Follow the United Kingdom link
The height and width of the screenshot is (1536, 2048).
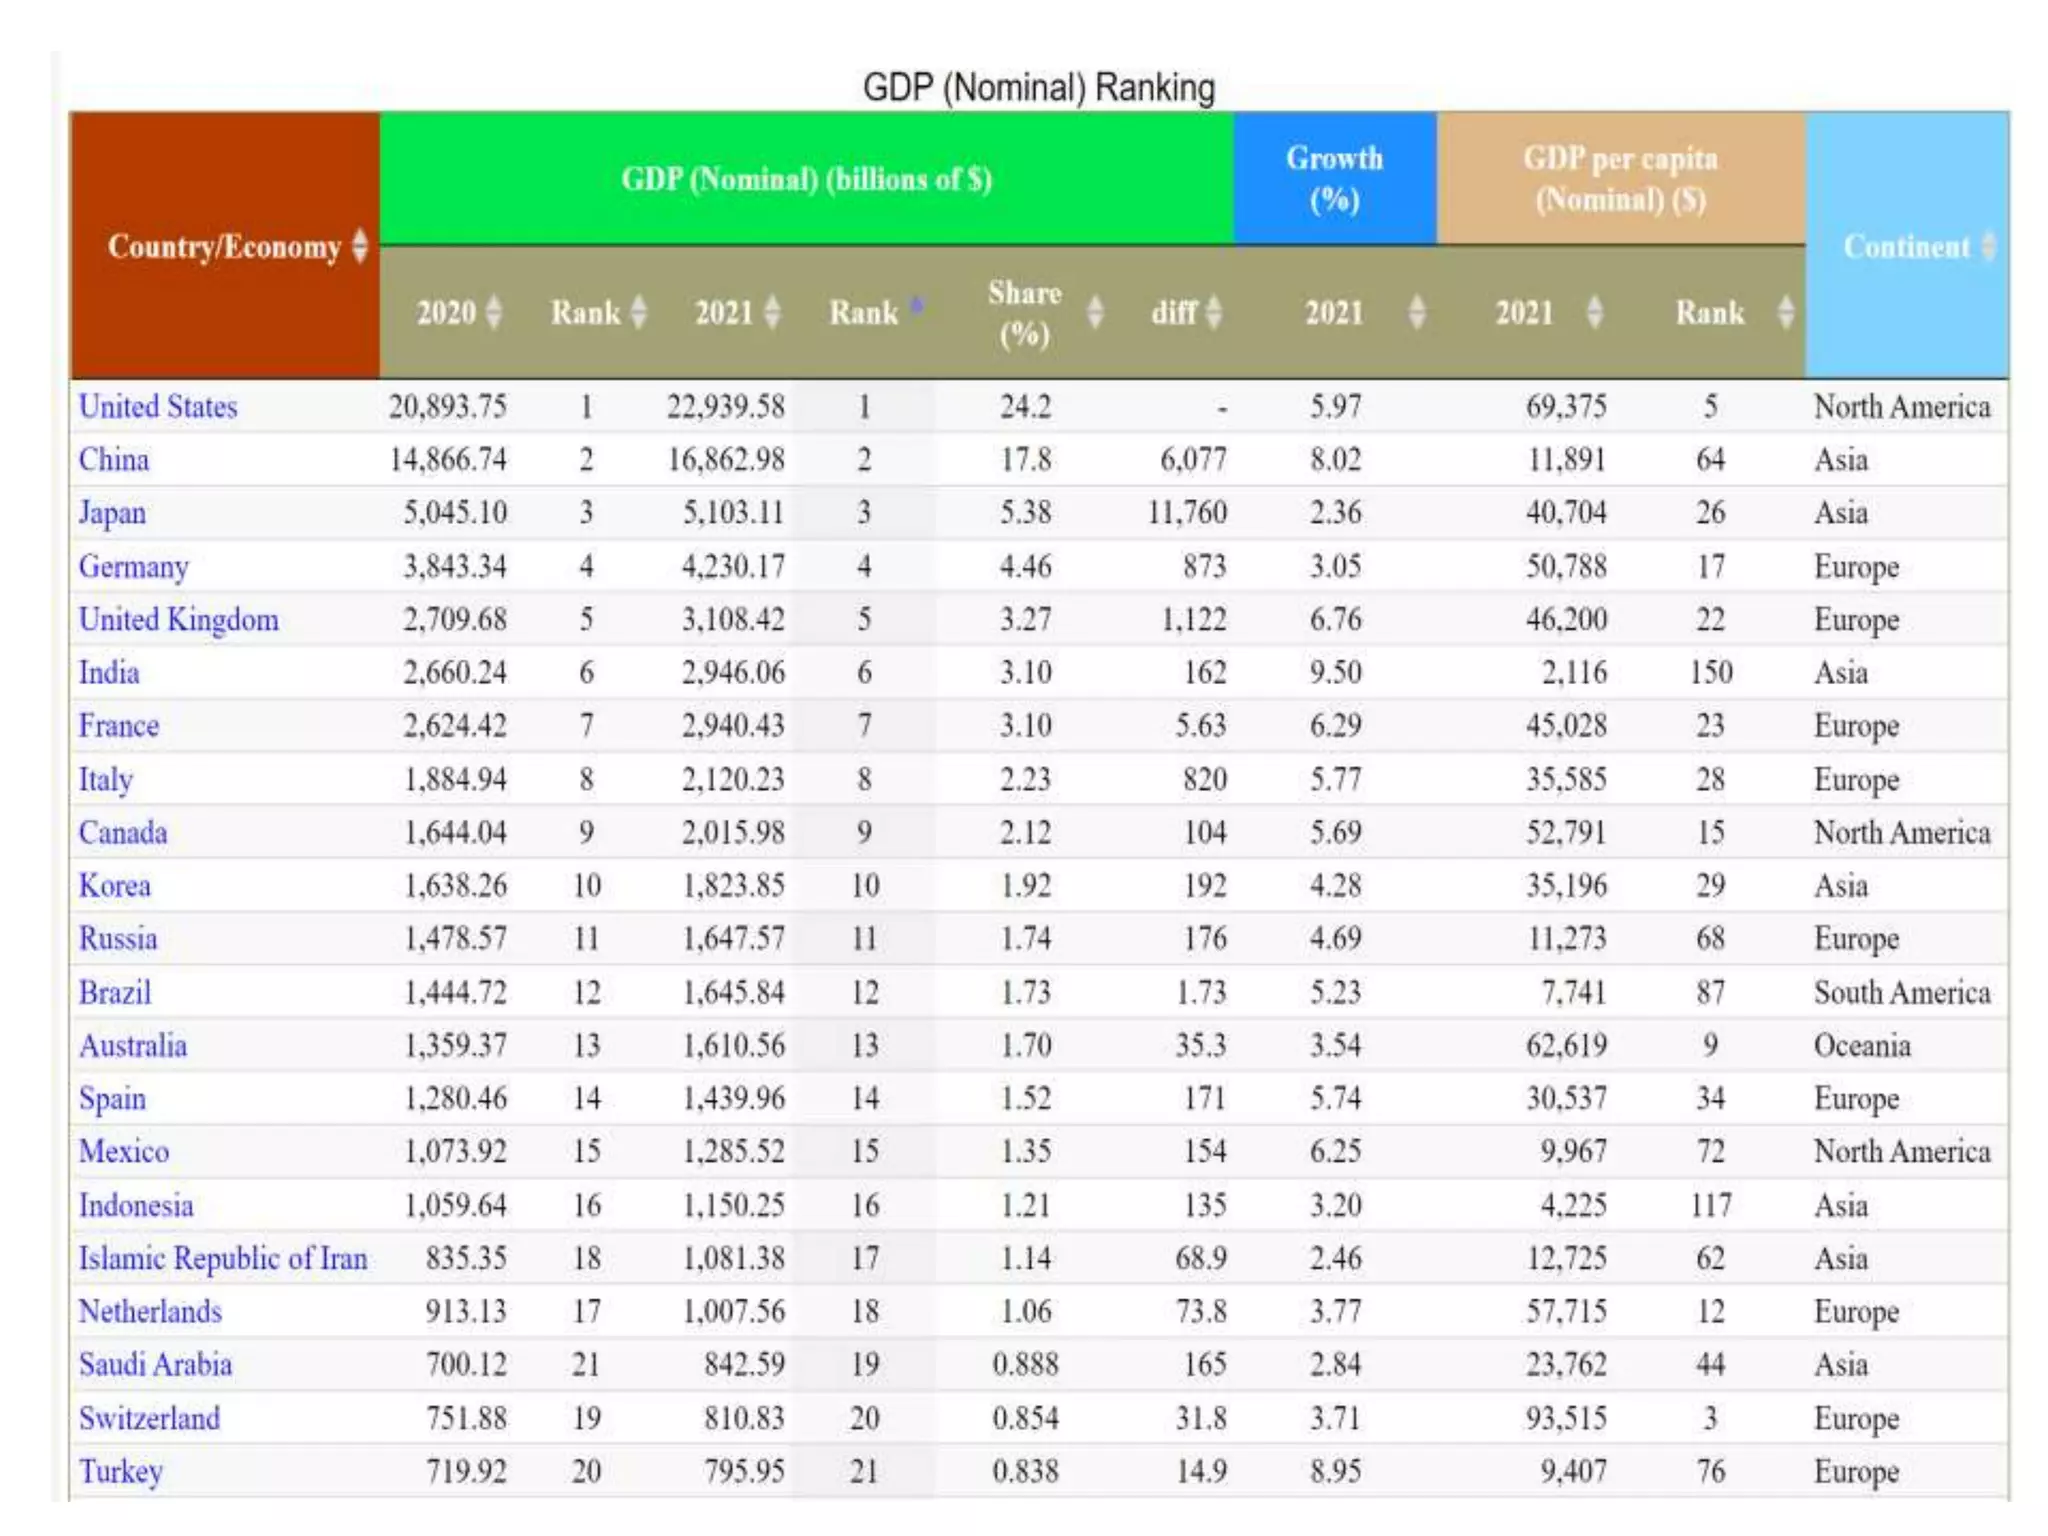pos(178,619)
